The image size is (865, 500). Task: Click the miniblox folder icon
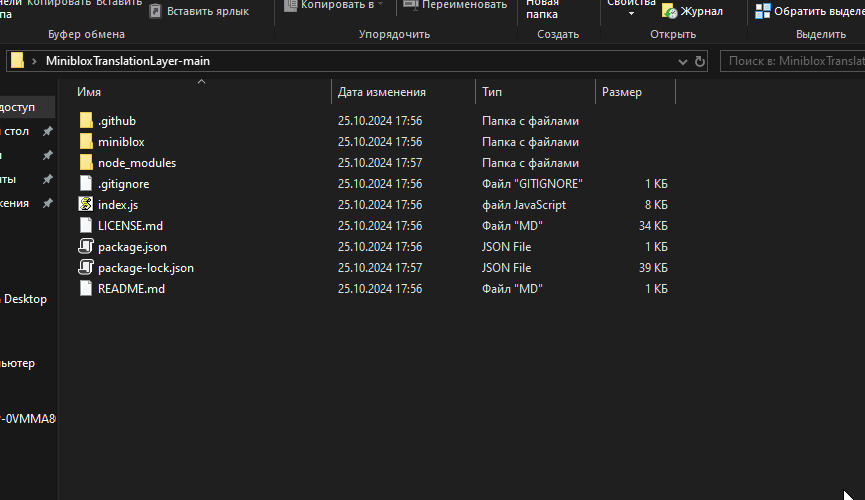(86, 141)
